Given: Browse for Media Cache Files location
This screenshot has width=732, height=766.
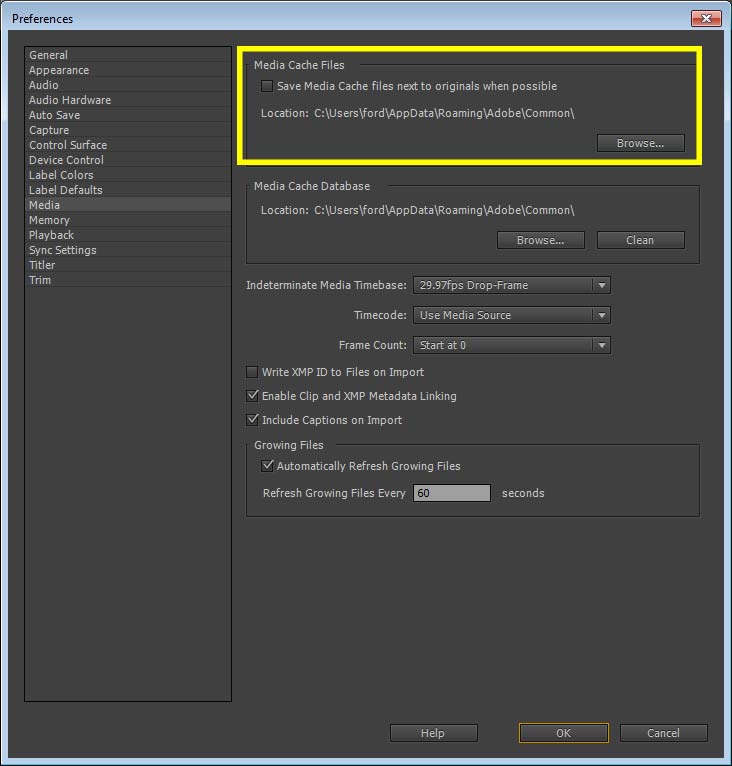Looking at the screenshot, I should [640, 143].
